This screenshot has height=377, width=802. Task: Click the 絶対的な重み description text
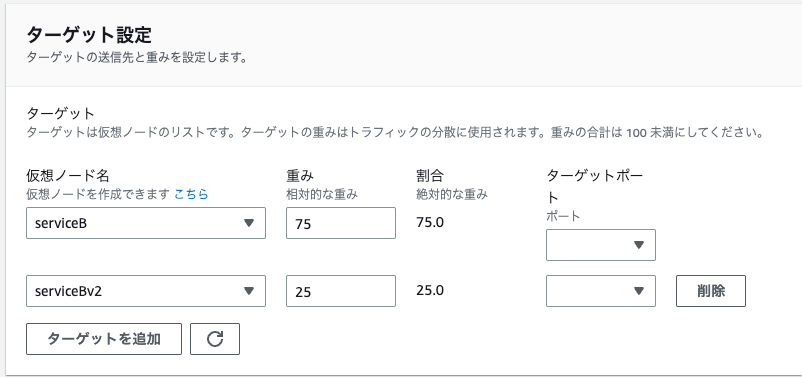pyautogui.click(x=452, y=194)
